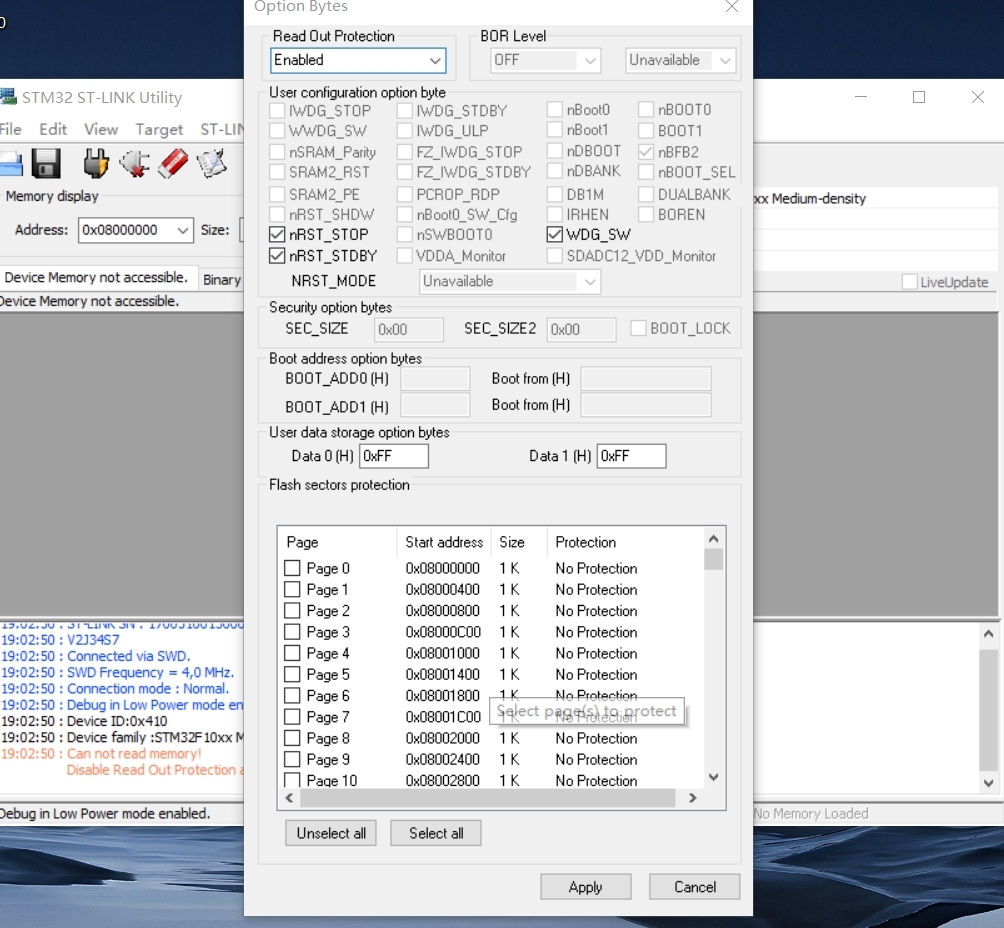Expand the memory Address dropdown
Screen dimensions: 1004x928
pyautogui.click(x=182, y=230)
